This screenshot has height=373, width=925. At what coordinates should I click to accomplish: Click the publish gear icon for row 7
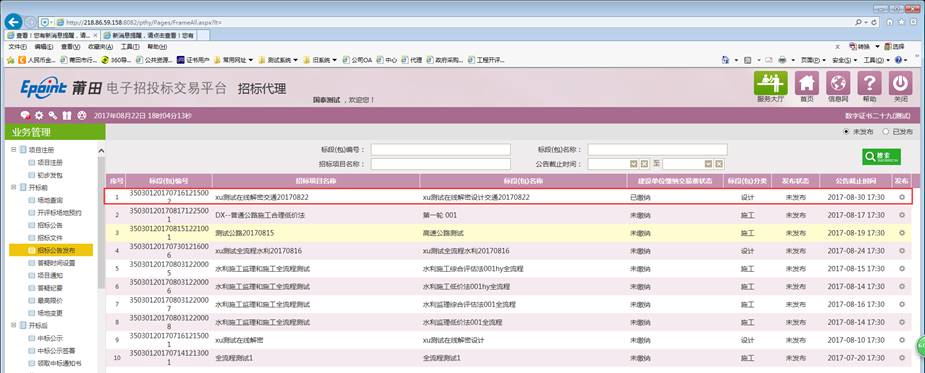pyautogui.click(x=901, y=305)
